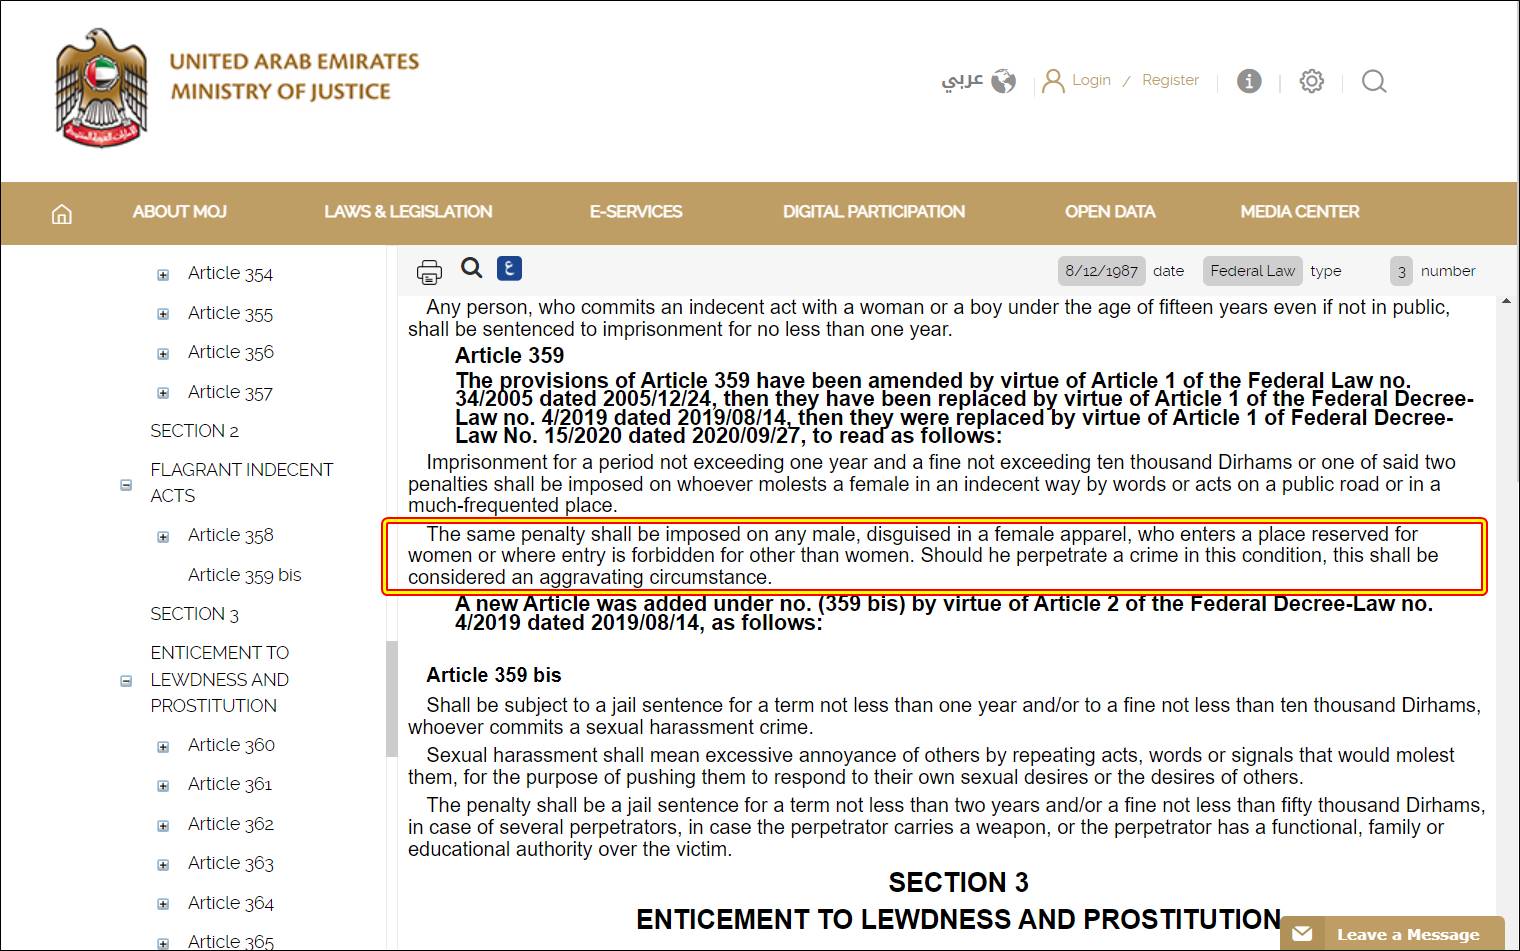This screenshot has width=1520, height=951.
Task: Print the law using the printer icon
Action: 429,271
